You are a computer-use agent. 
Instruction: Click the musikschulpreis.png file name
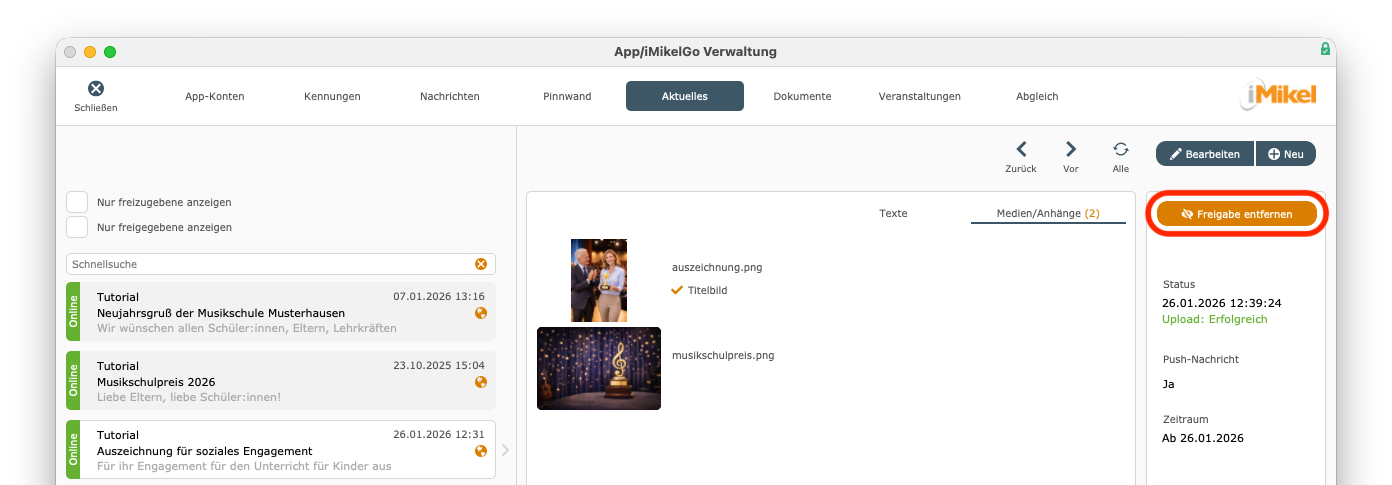pos(723,355)
